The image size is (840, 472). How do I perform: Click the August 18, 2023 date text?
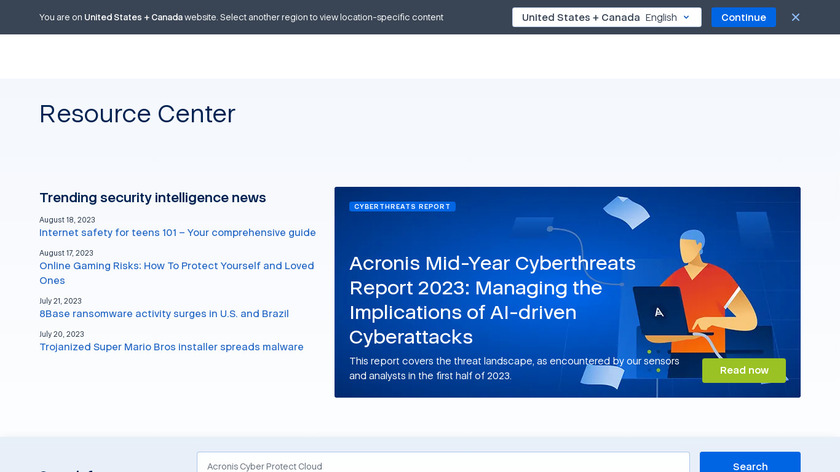[67, 220]
